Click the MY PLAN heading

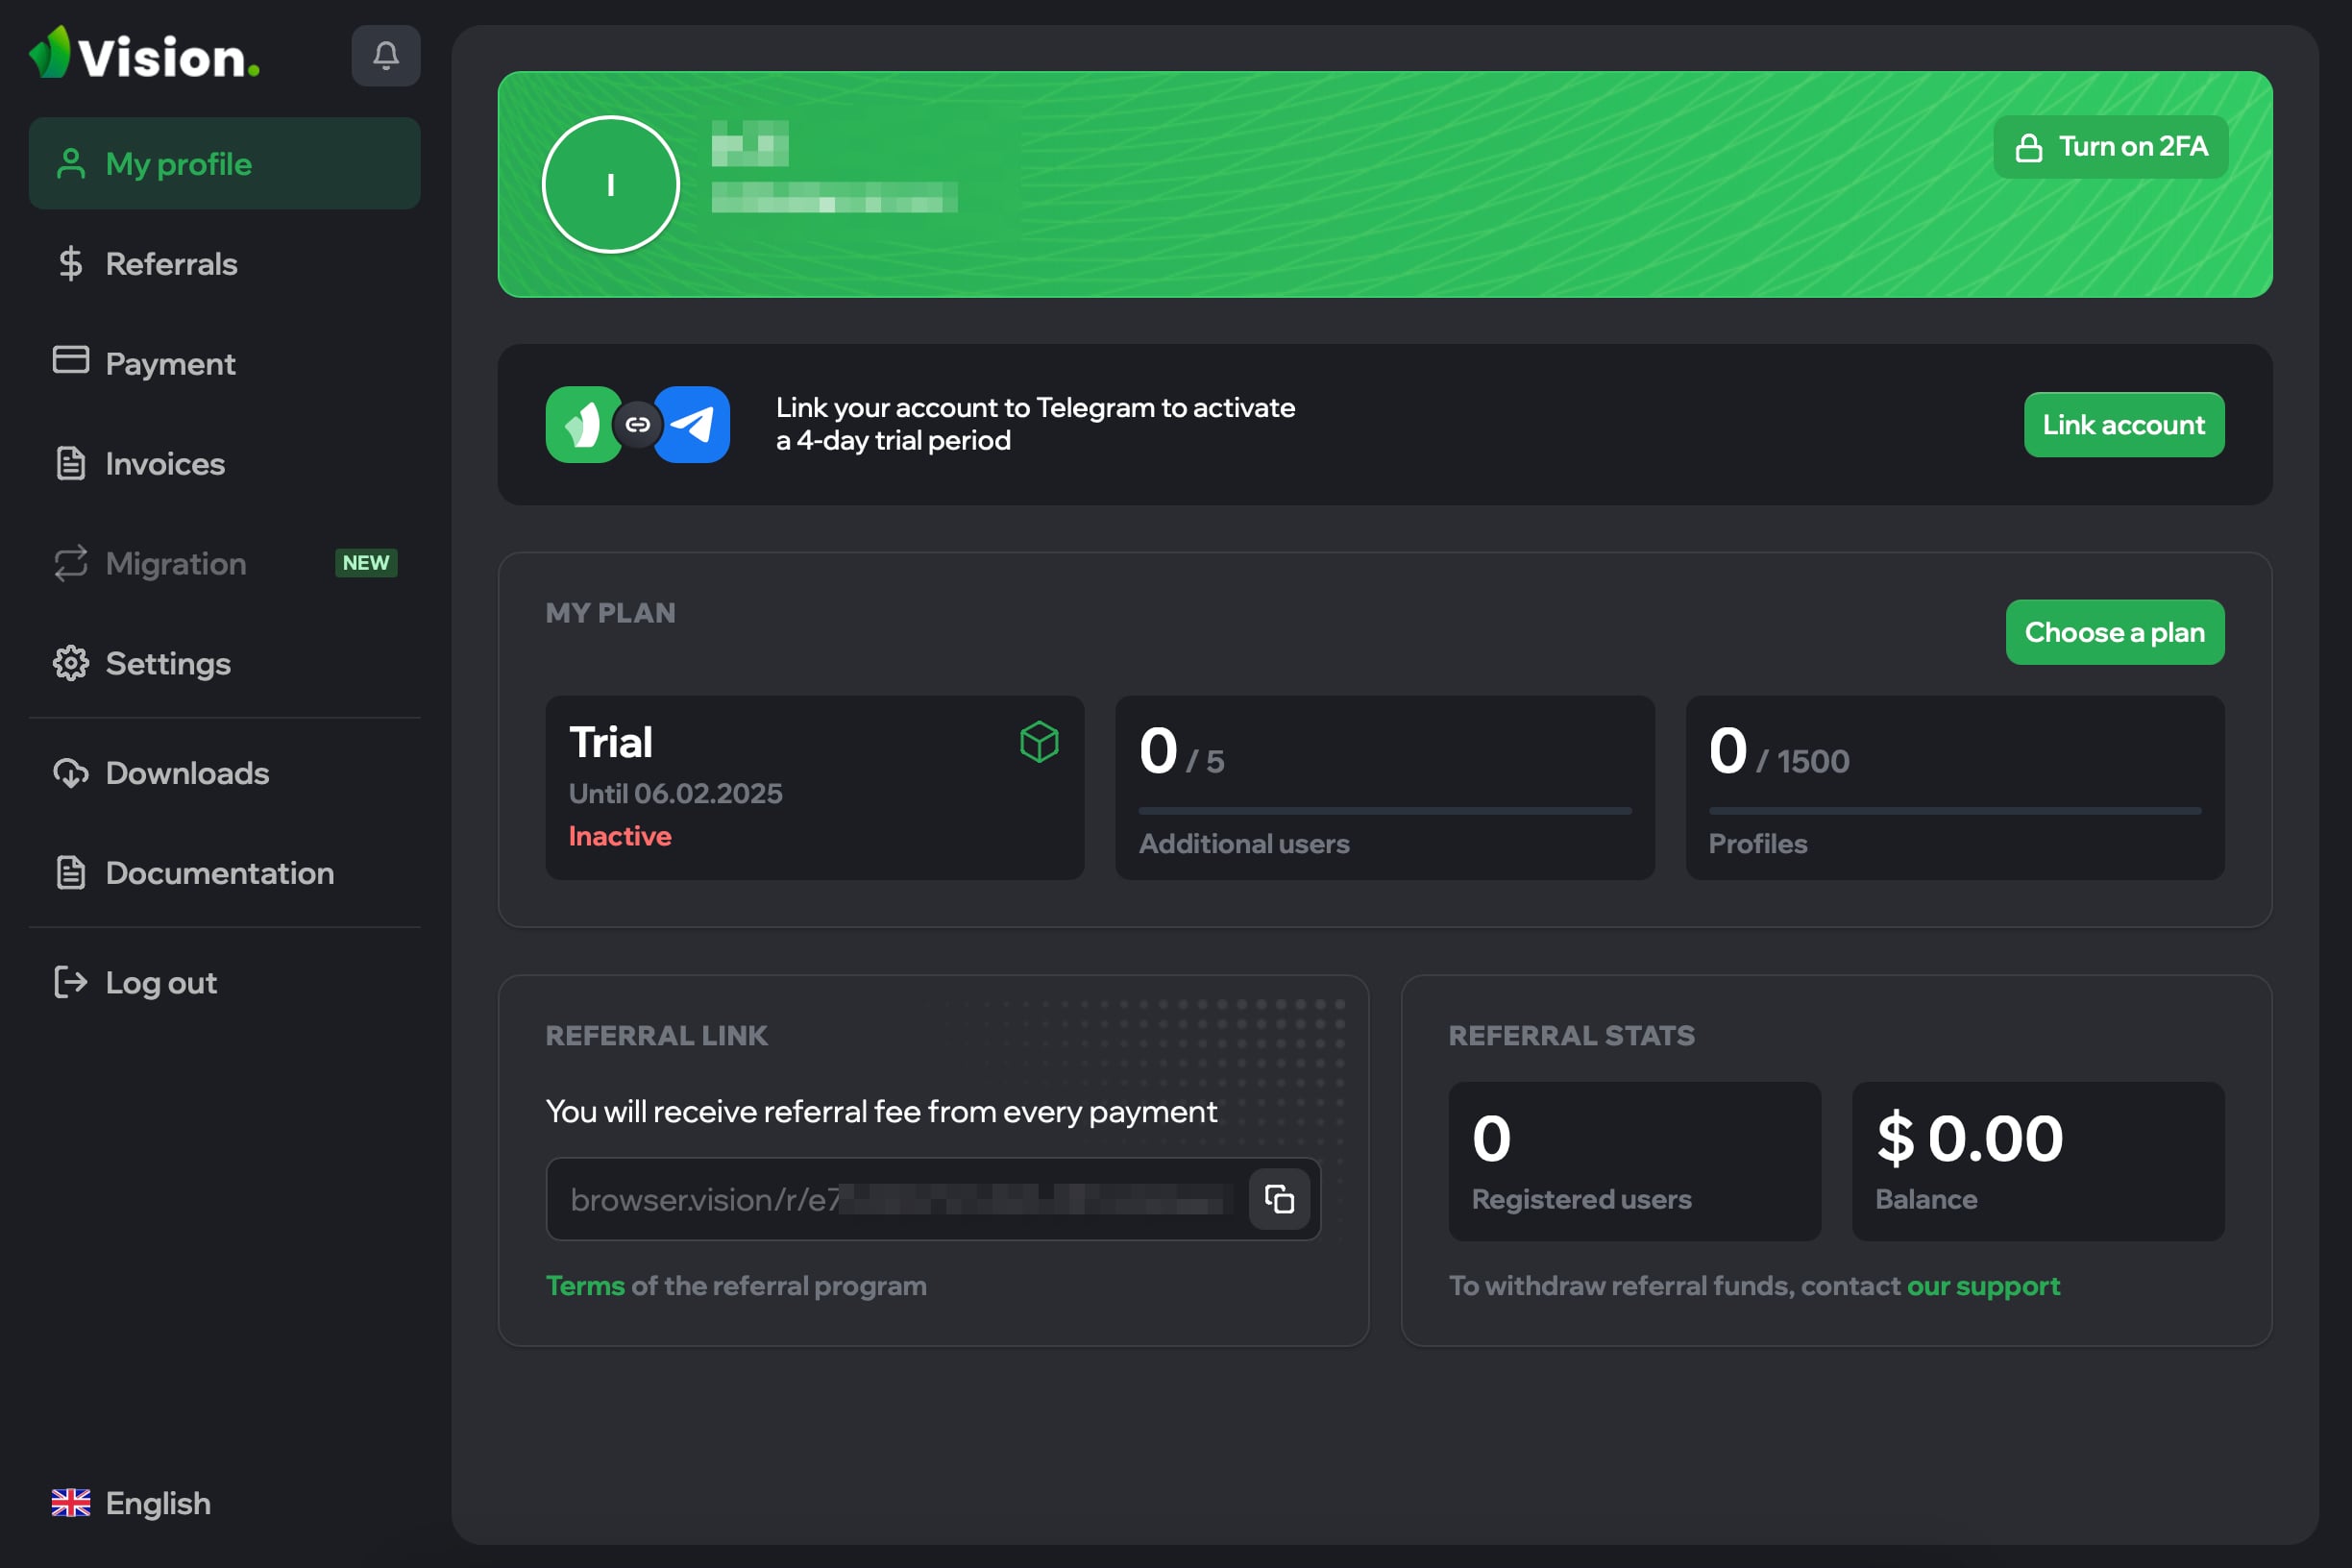tap(611, 613)
